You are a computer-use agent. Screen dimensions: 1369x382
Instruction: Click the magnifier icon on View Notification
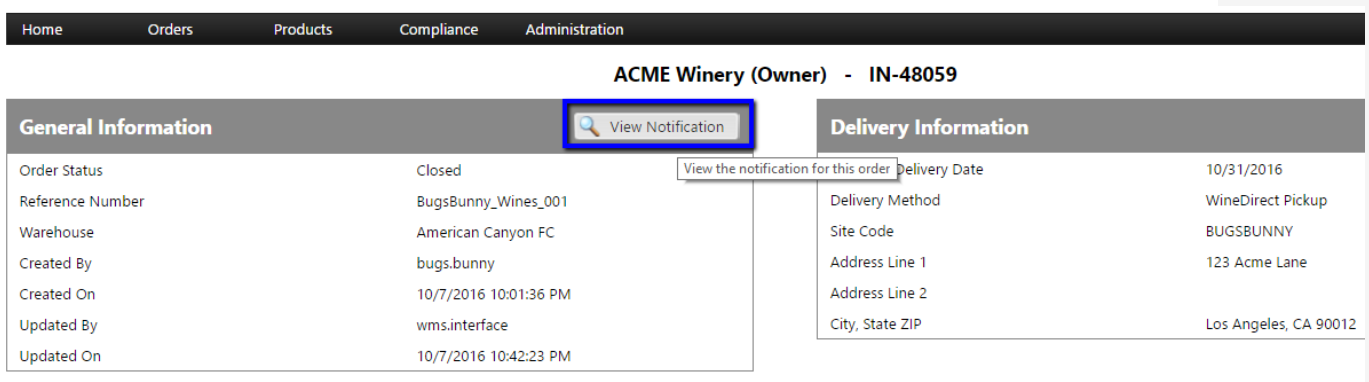[590, 127]
